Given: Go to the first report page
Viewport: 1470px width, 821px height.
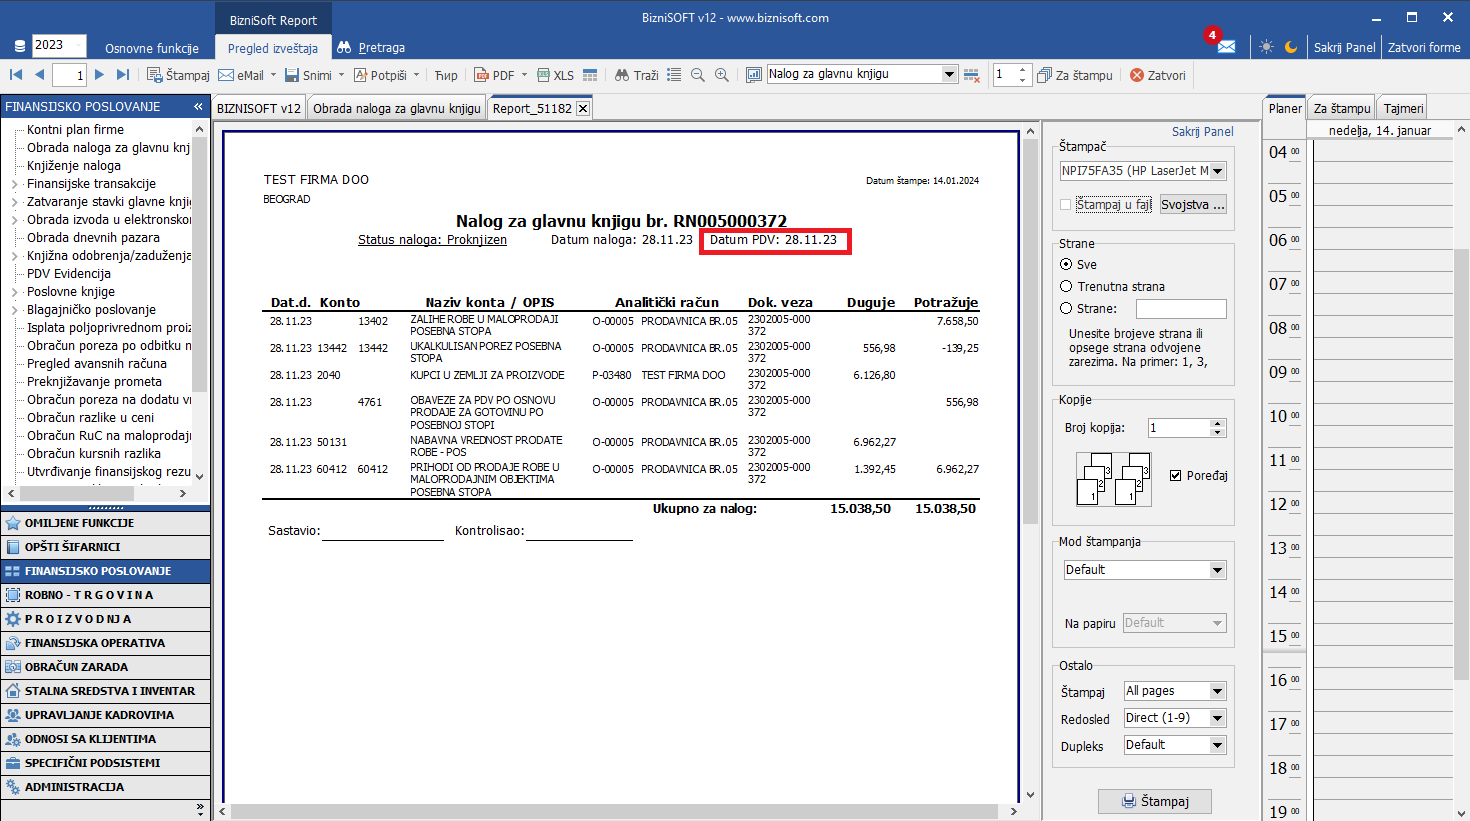Looking at the screenshot, I should tap(16, 75).
